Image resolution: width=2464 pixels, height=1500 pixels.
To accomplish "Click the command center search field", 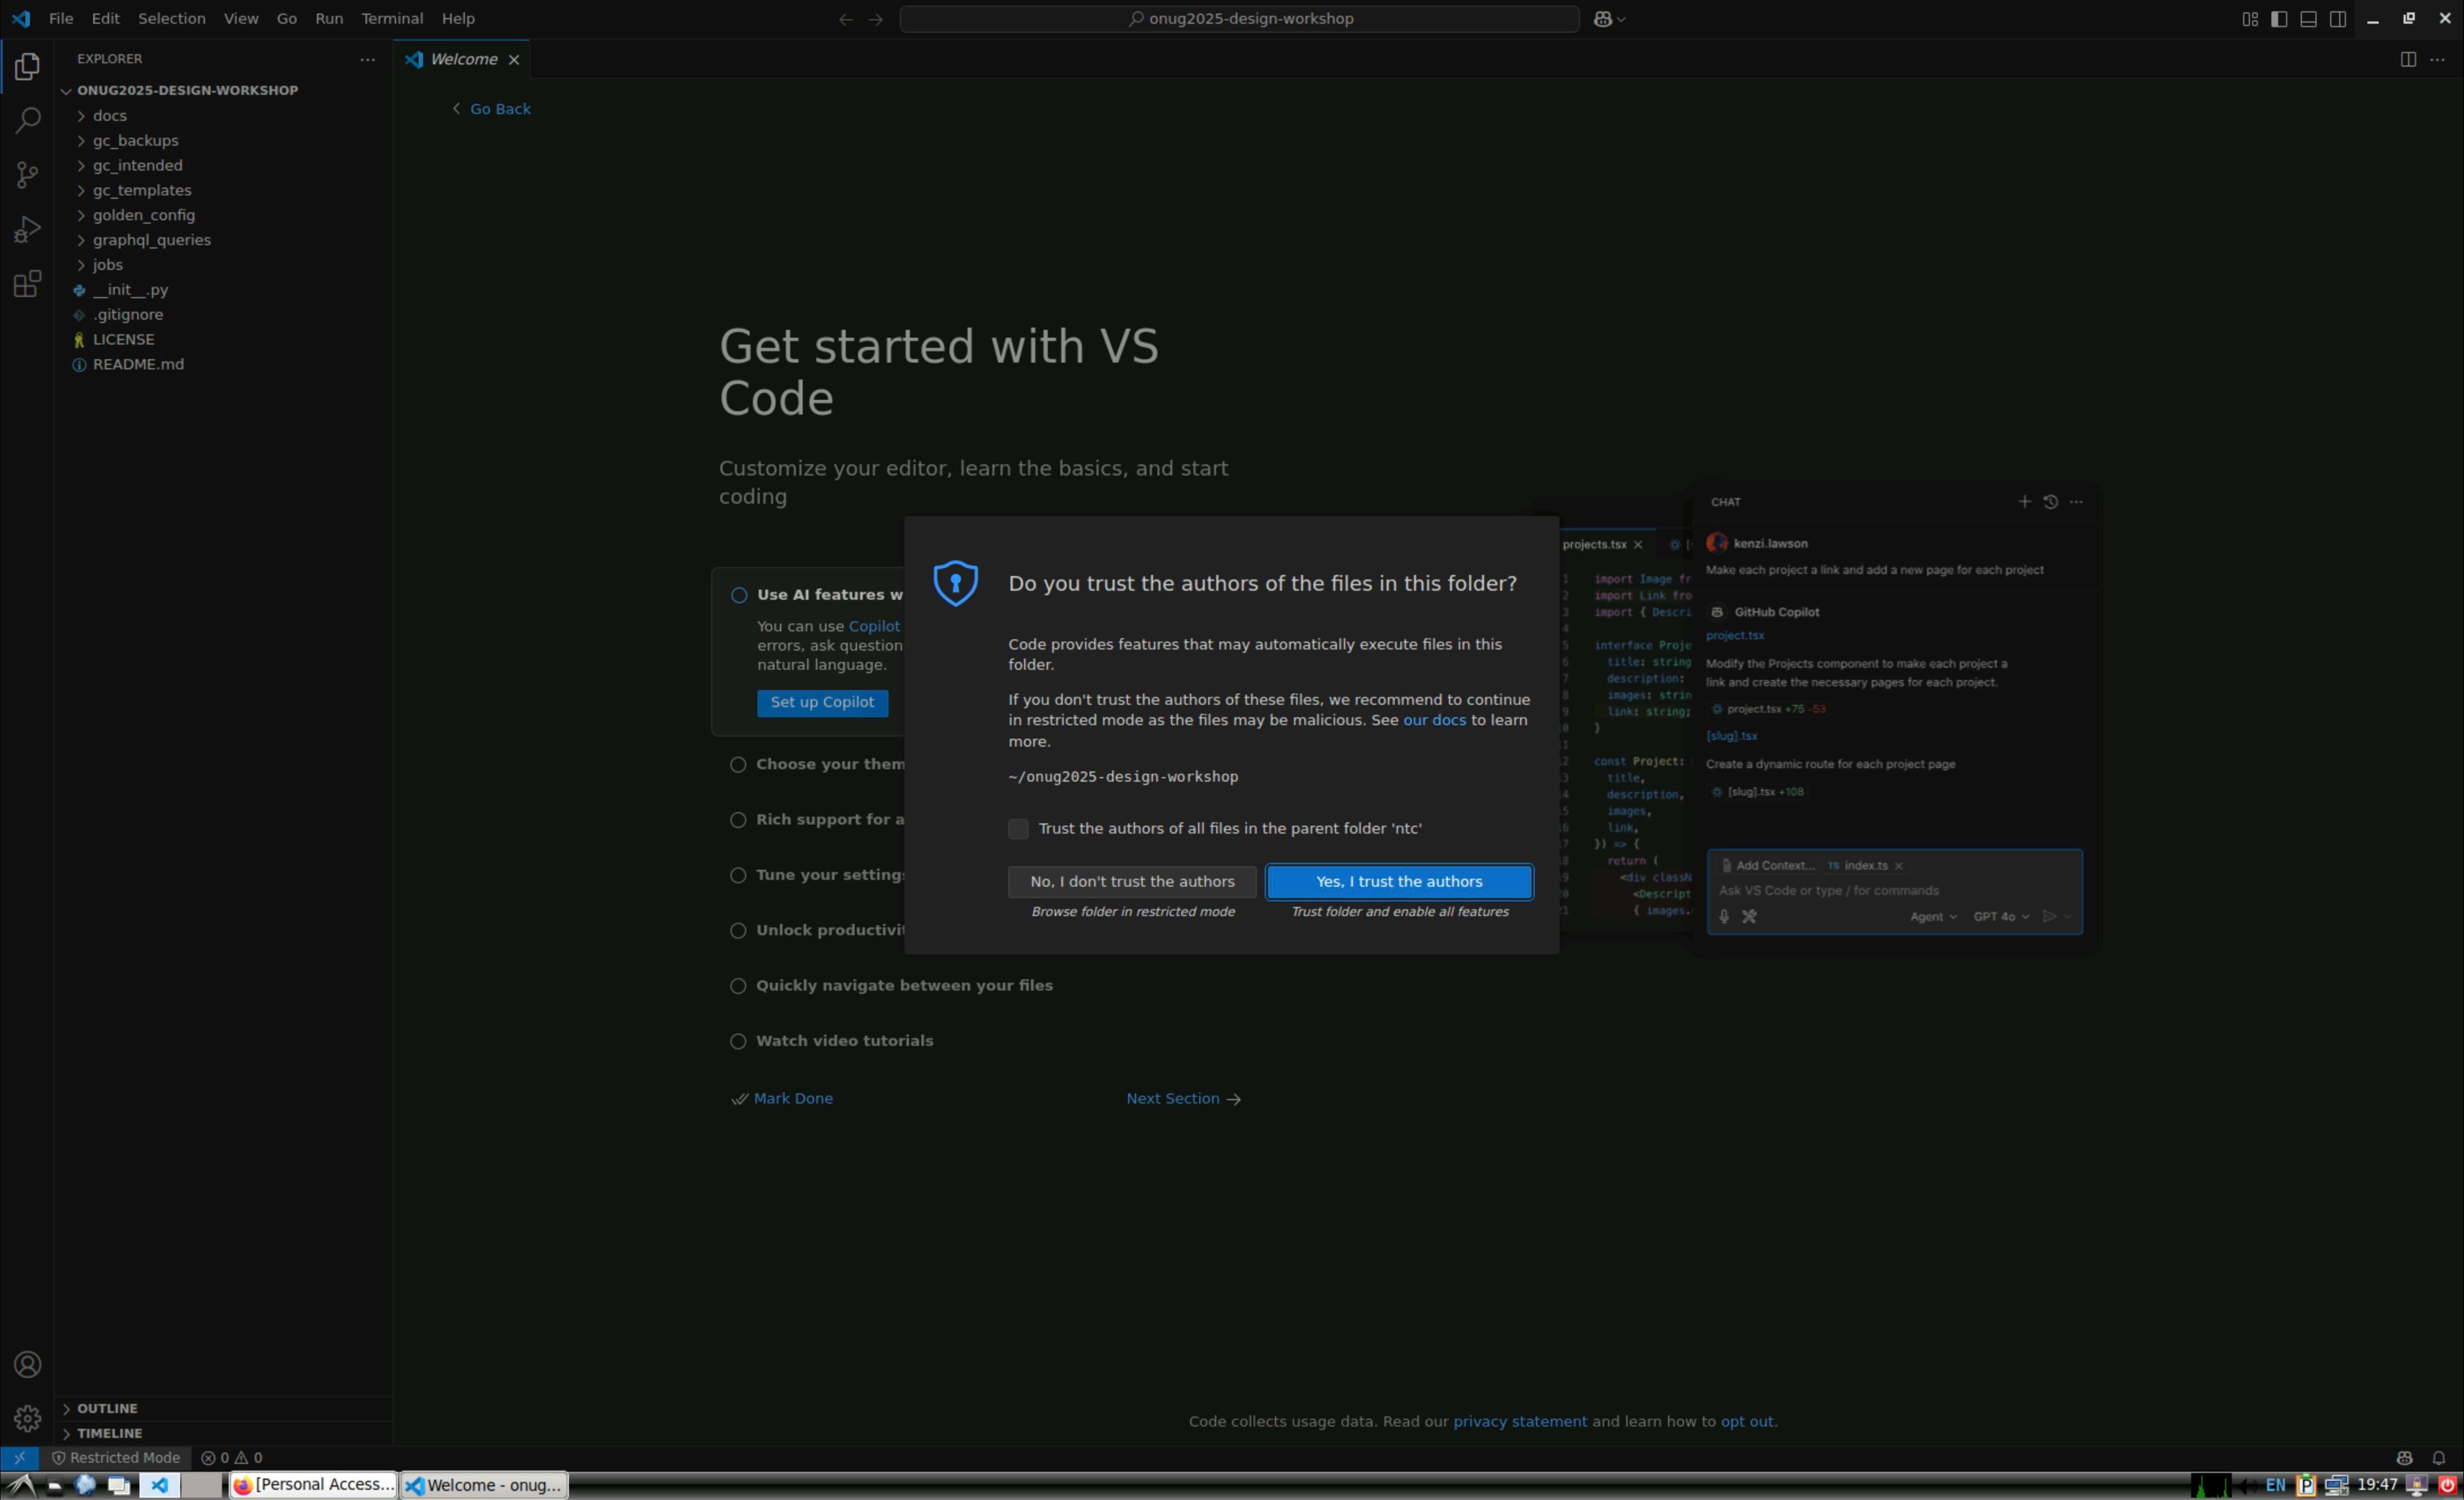I will click(x=1239, y=19).
